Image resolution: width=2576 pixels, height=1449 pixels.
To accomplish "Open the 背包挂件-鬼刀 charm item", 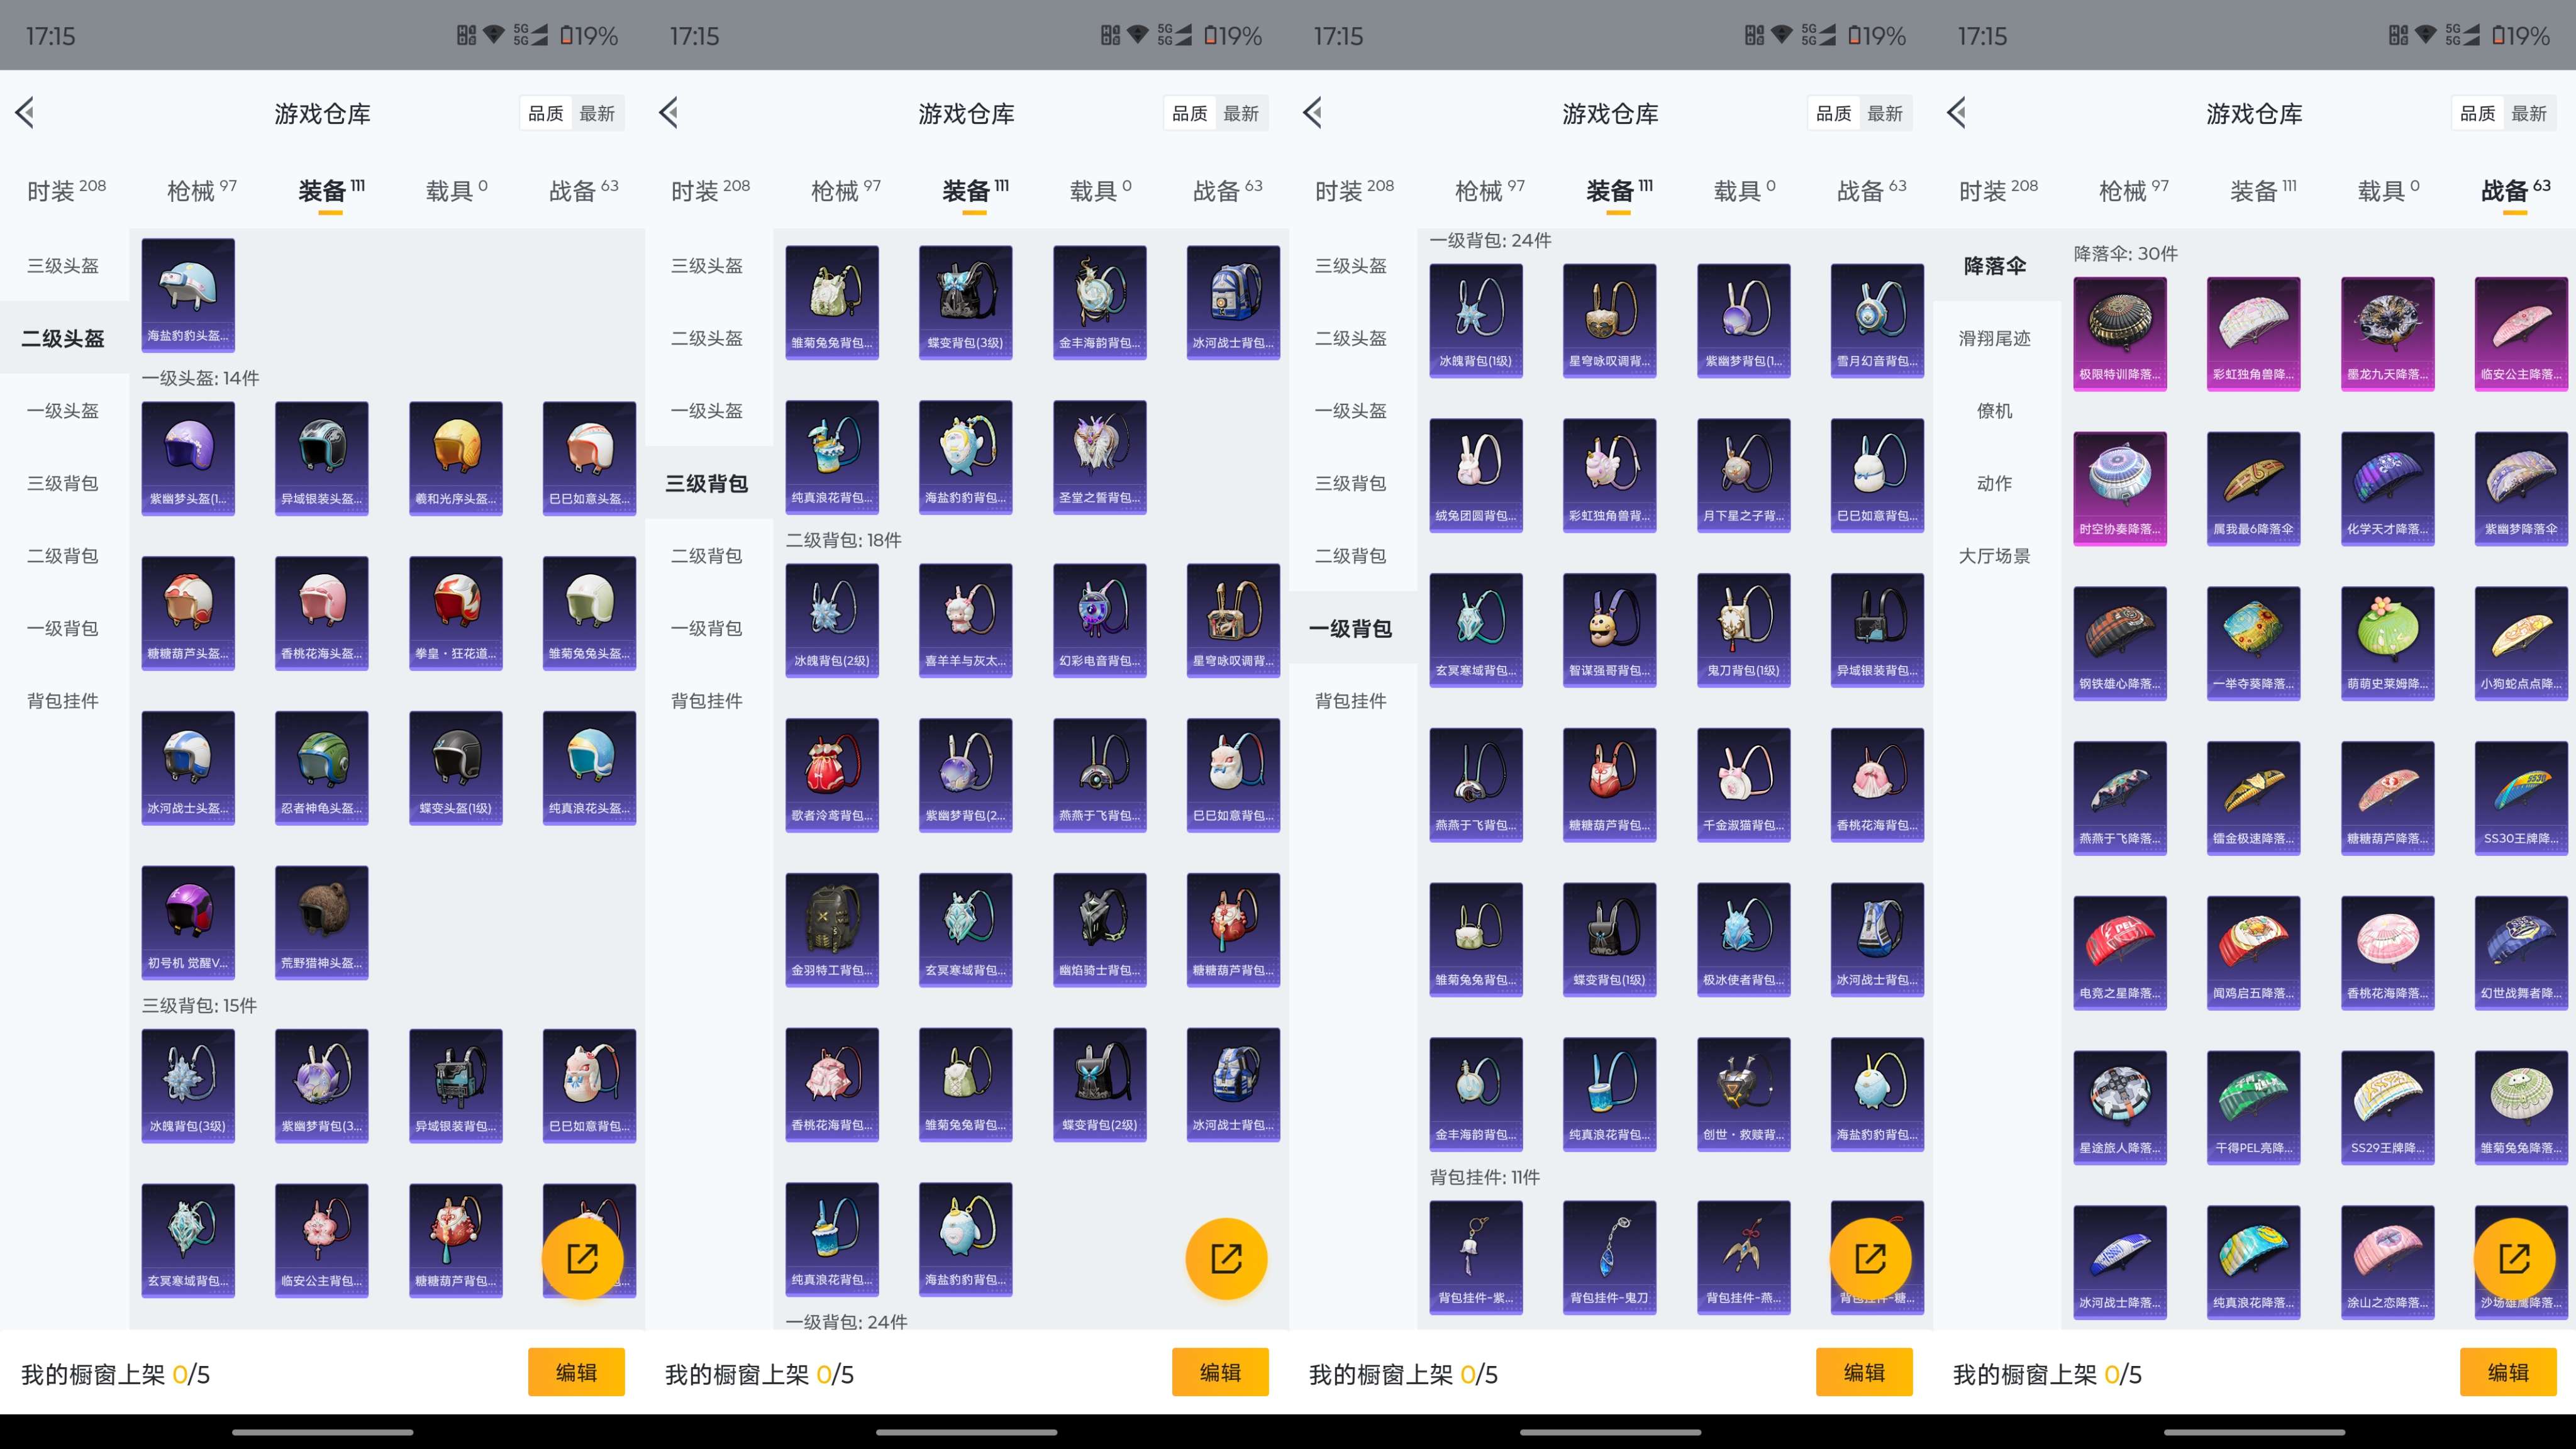I will coord(1610,1258).
